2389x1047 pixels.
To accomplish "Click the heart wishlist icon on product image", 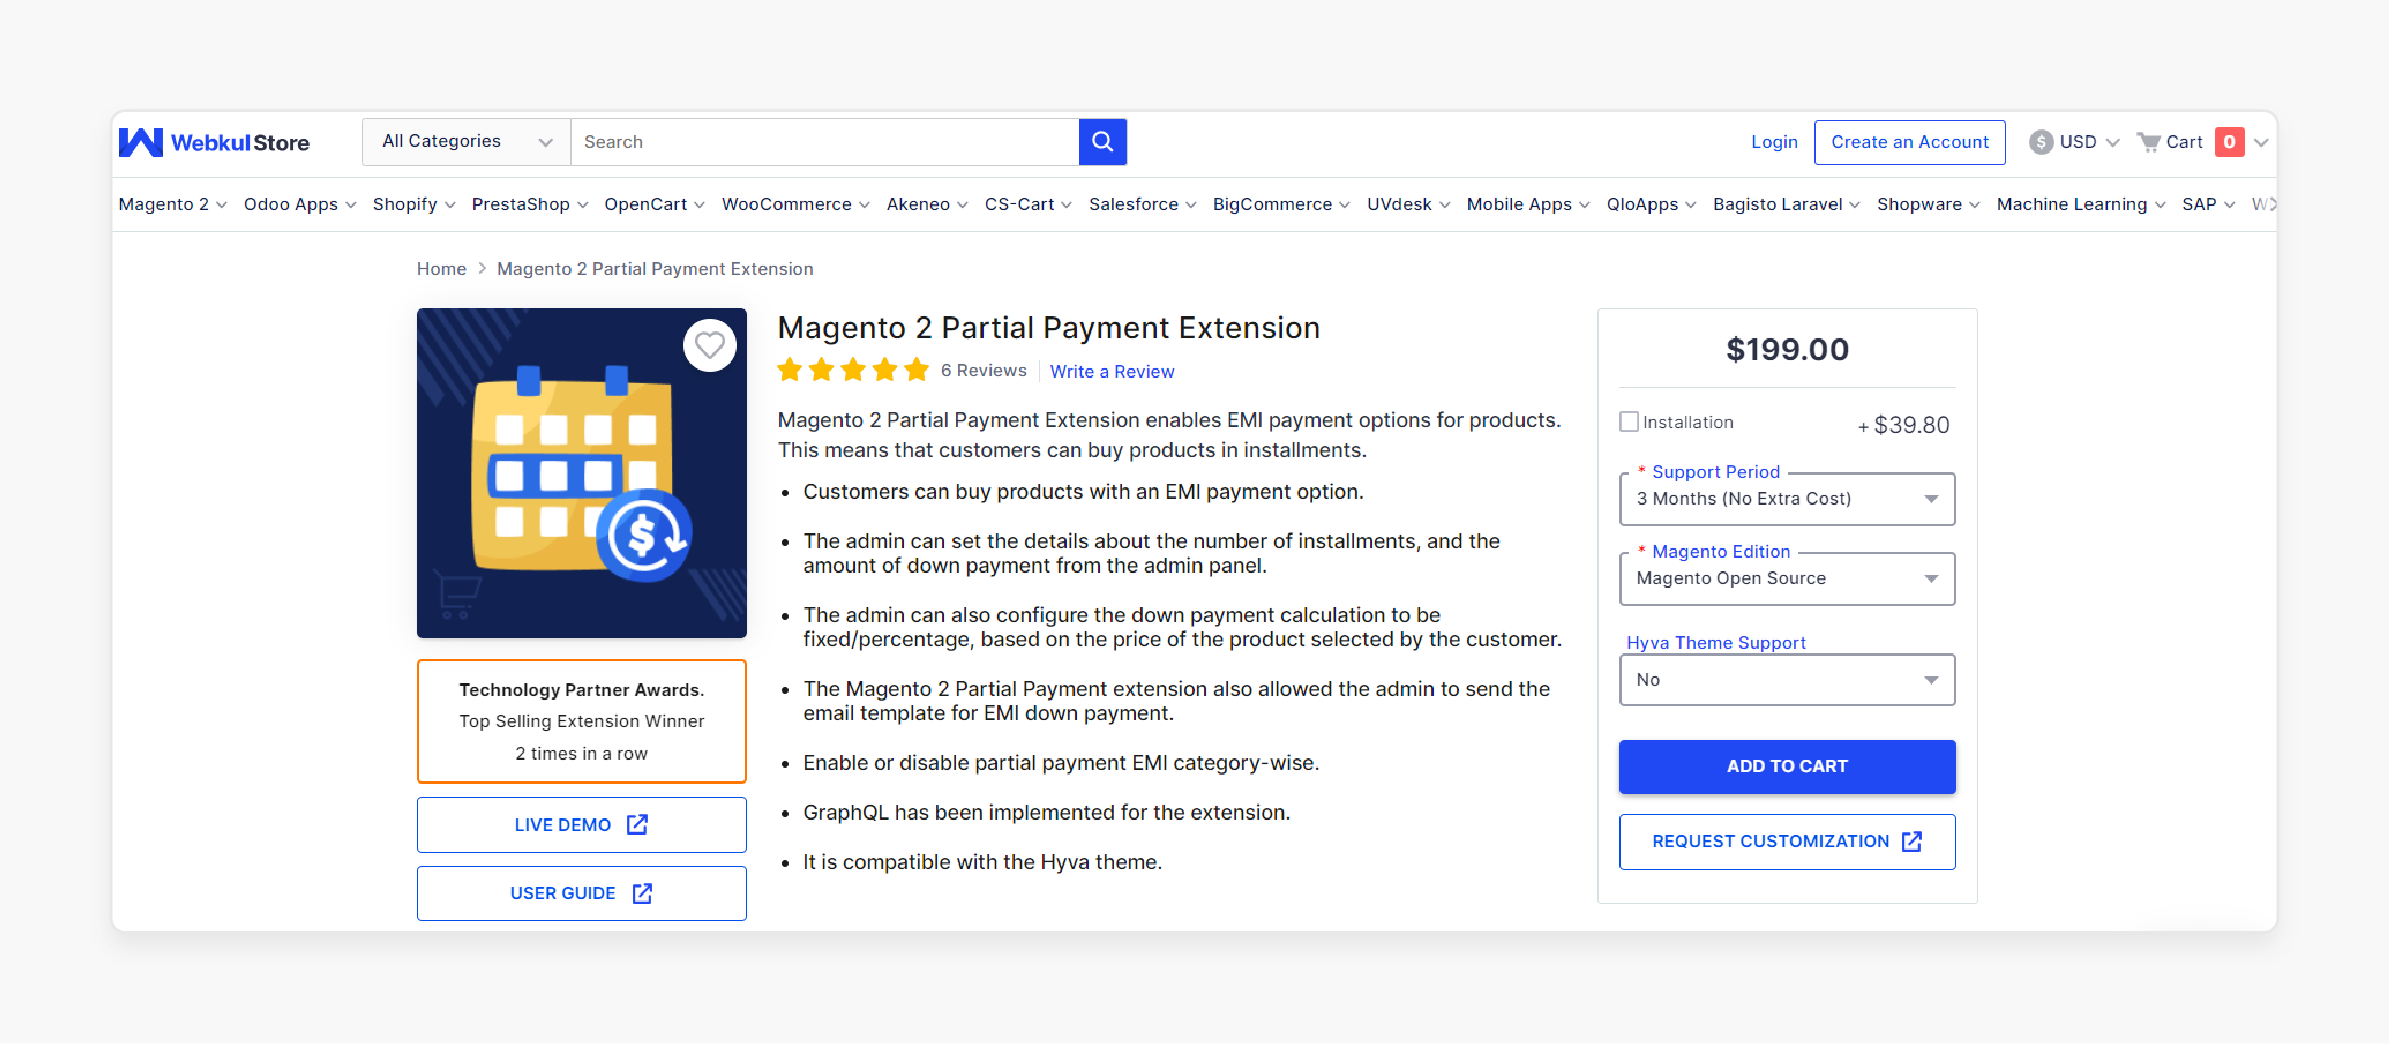I will coord(710,345).
